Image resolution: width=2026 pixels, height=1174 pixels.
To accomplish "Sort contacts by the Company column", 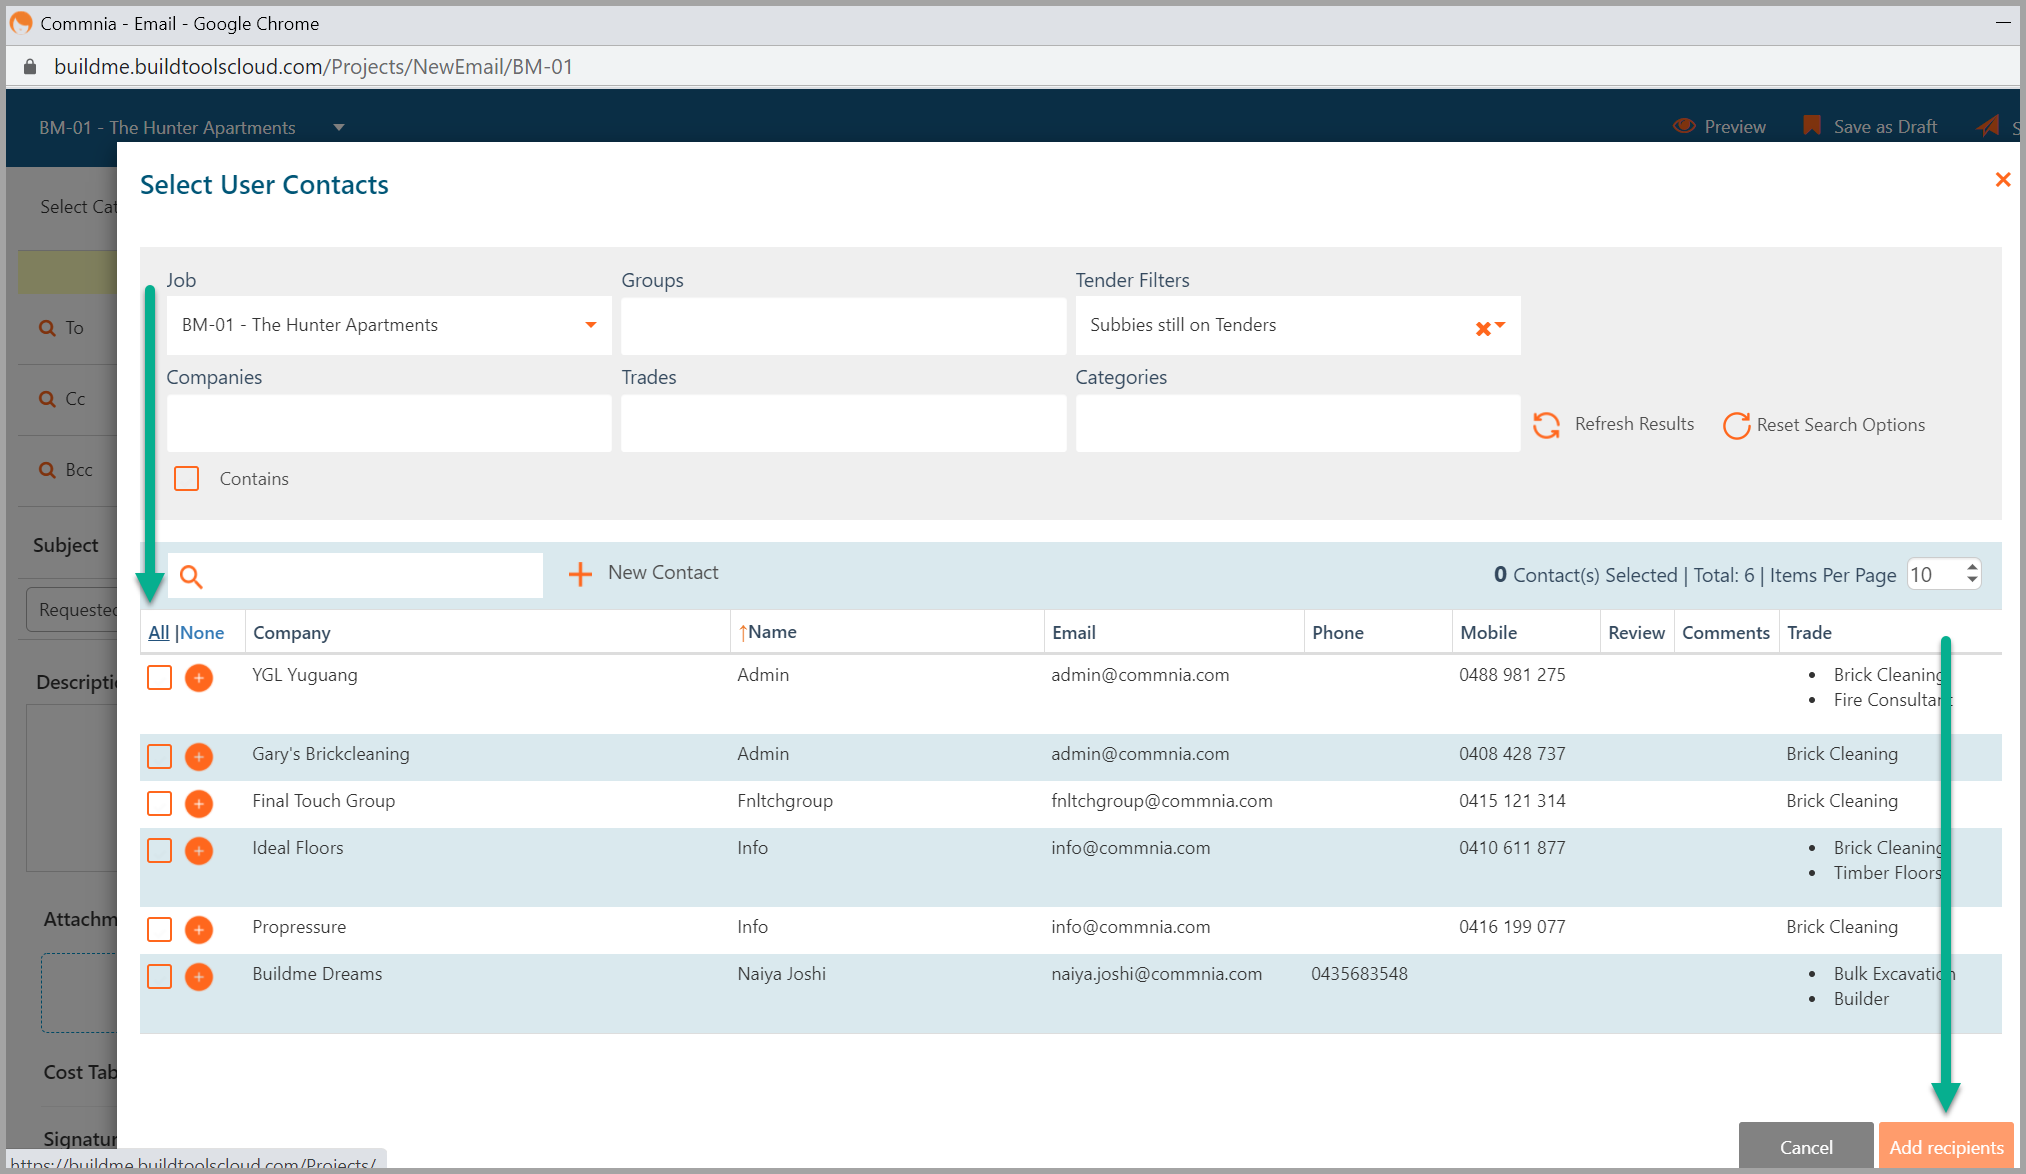I will pyautogui.click(x=291, y=633).
